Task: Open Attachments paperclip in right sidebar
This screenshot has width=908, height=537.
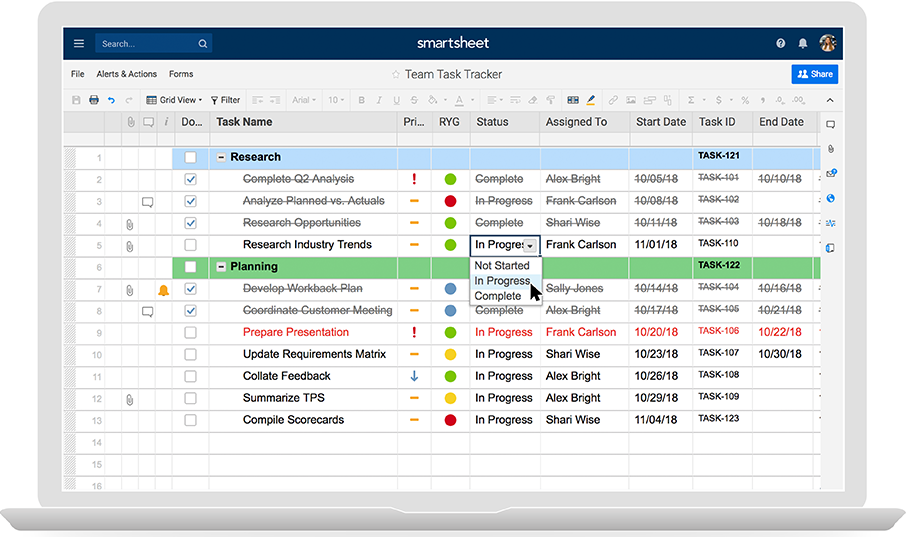Action: click(x=830, y=149)
